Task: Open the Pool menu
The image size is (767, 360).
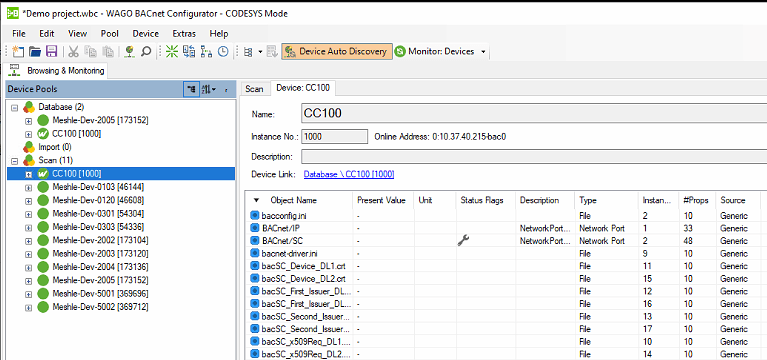Action: (110, 34)
